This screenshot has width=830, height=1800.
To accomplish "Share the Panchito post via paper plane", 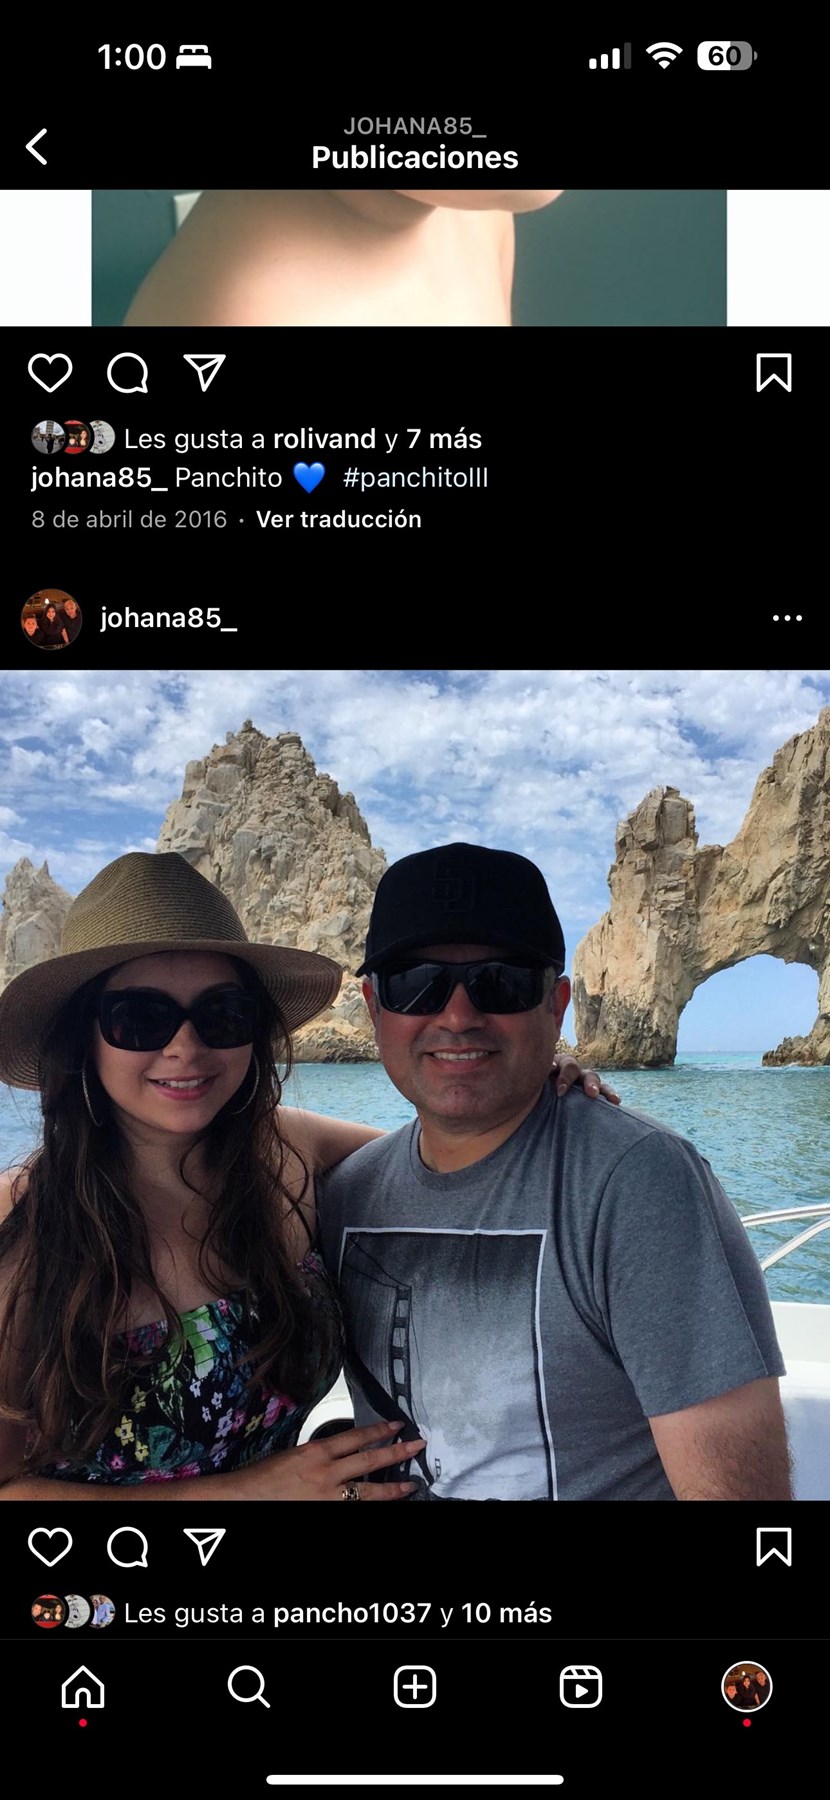I will tap(205, 373).
